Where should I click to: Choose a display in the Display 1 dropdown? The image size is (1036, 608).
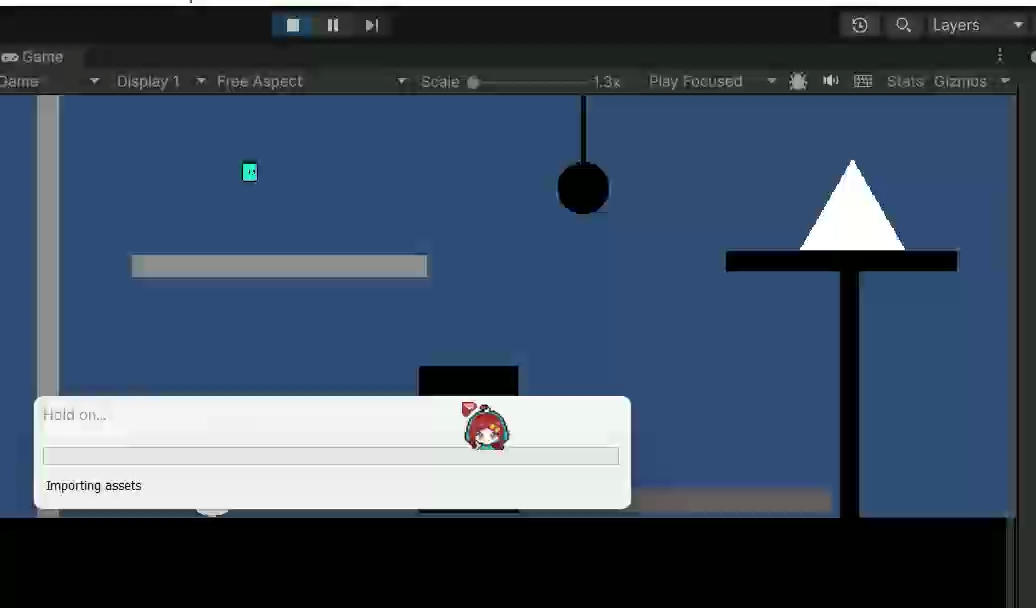tap(161, 81)
